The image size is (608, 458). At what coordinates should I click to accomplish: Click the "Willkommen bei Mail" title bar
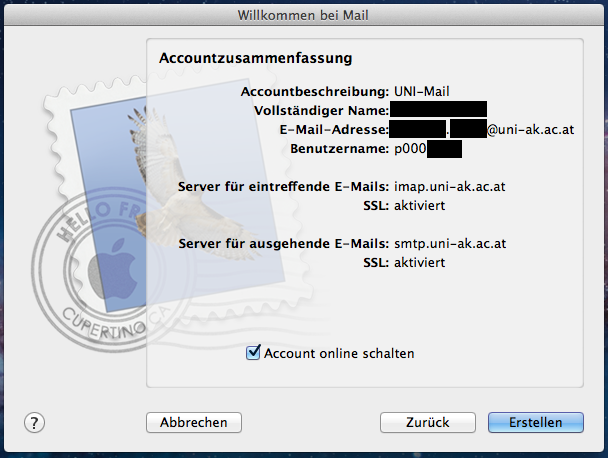tap(304, 15)
